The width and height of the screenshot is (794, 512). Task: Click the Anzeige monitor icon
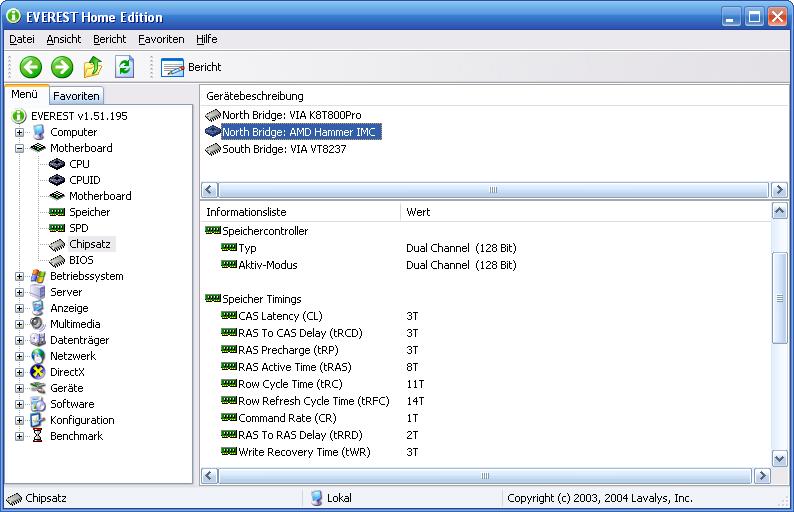[38, 308]
